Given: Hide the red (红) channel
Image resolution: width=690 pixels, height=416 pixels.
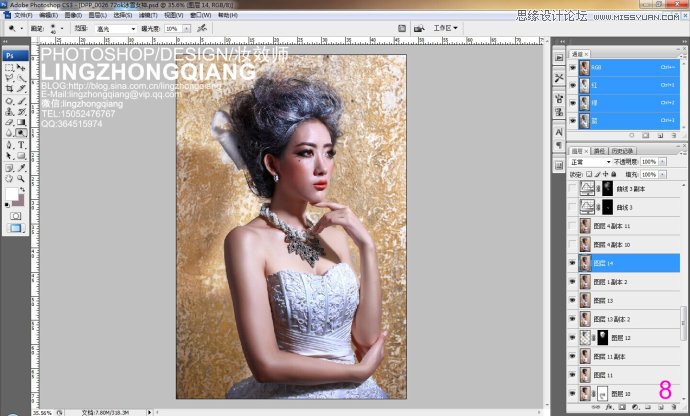Looking at the screenshot, I should pos(573,85).
